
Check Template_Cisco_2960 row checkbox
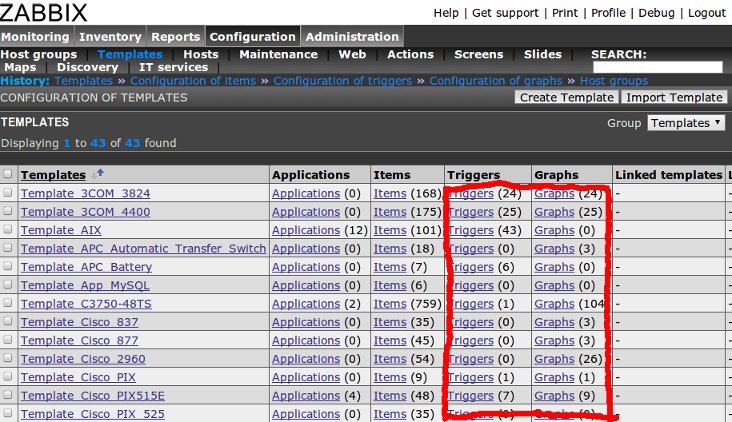coord(7,358)
